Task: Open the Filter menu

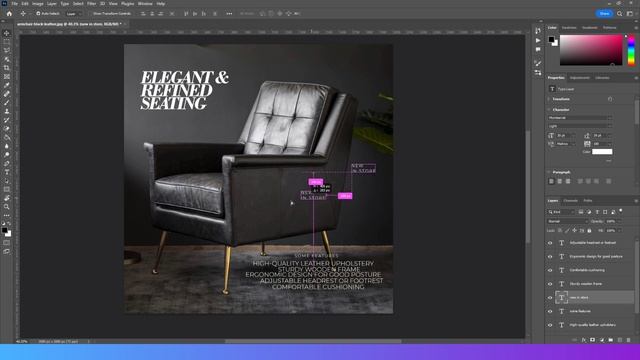Action: [x=91, y=4]
